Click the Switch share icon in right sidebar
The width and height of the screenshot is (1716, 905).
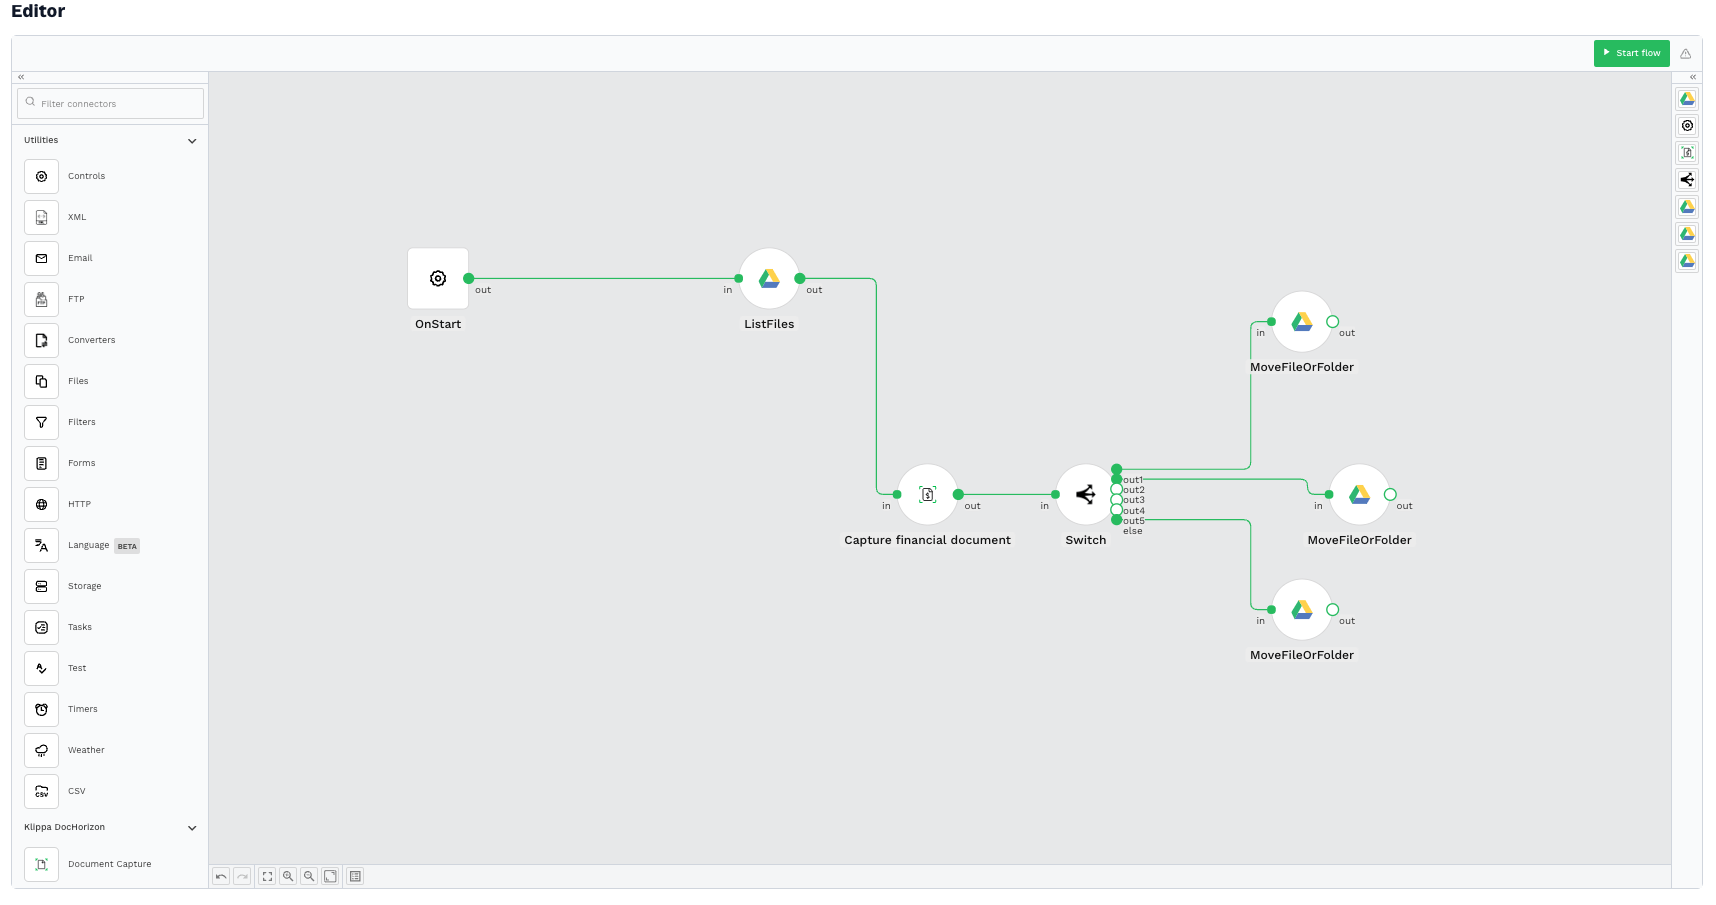(x=1687, y=180)
